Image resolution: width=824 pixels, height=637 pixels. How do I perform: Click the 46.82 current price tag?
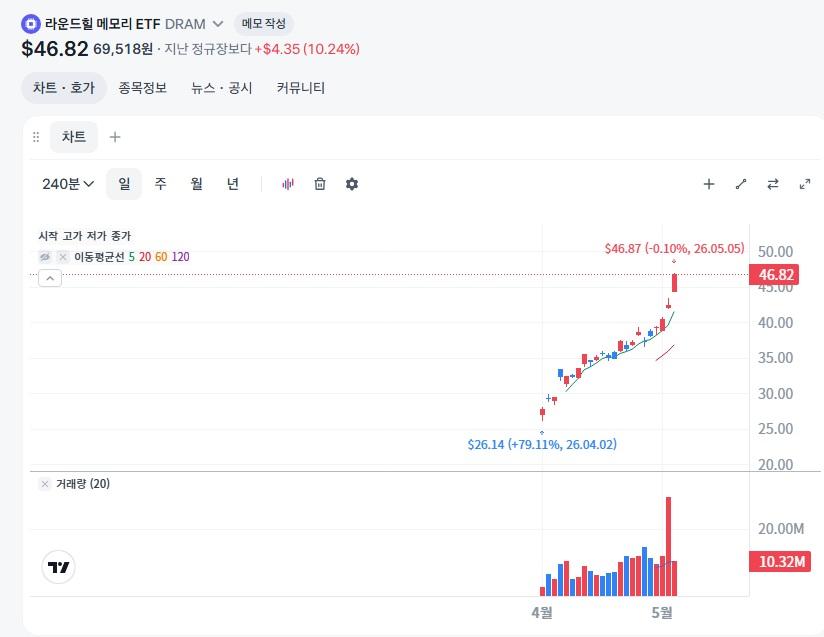tap(774, 274)
